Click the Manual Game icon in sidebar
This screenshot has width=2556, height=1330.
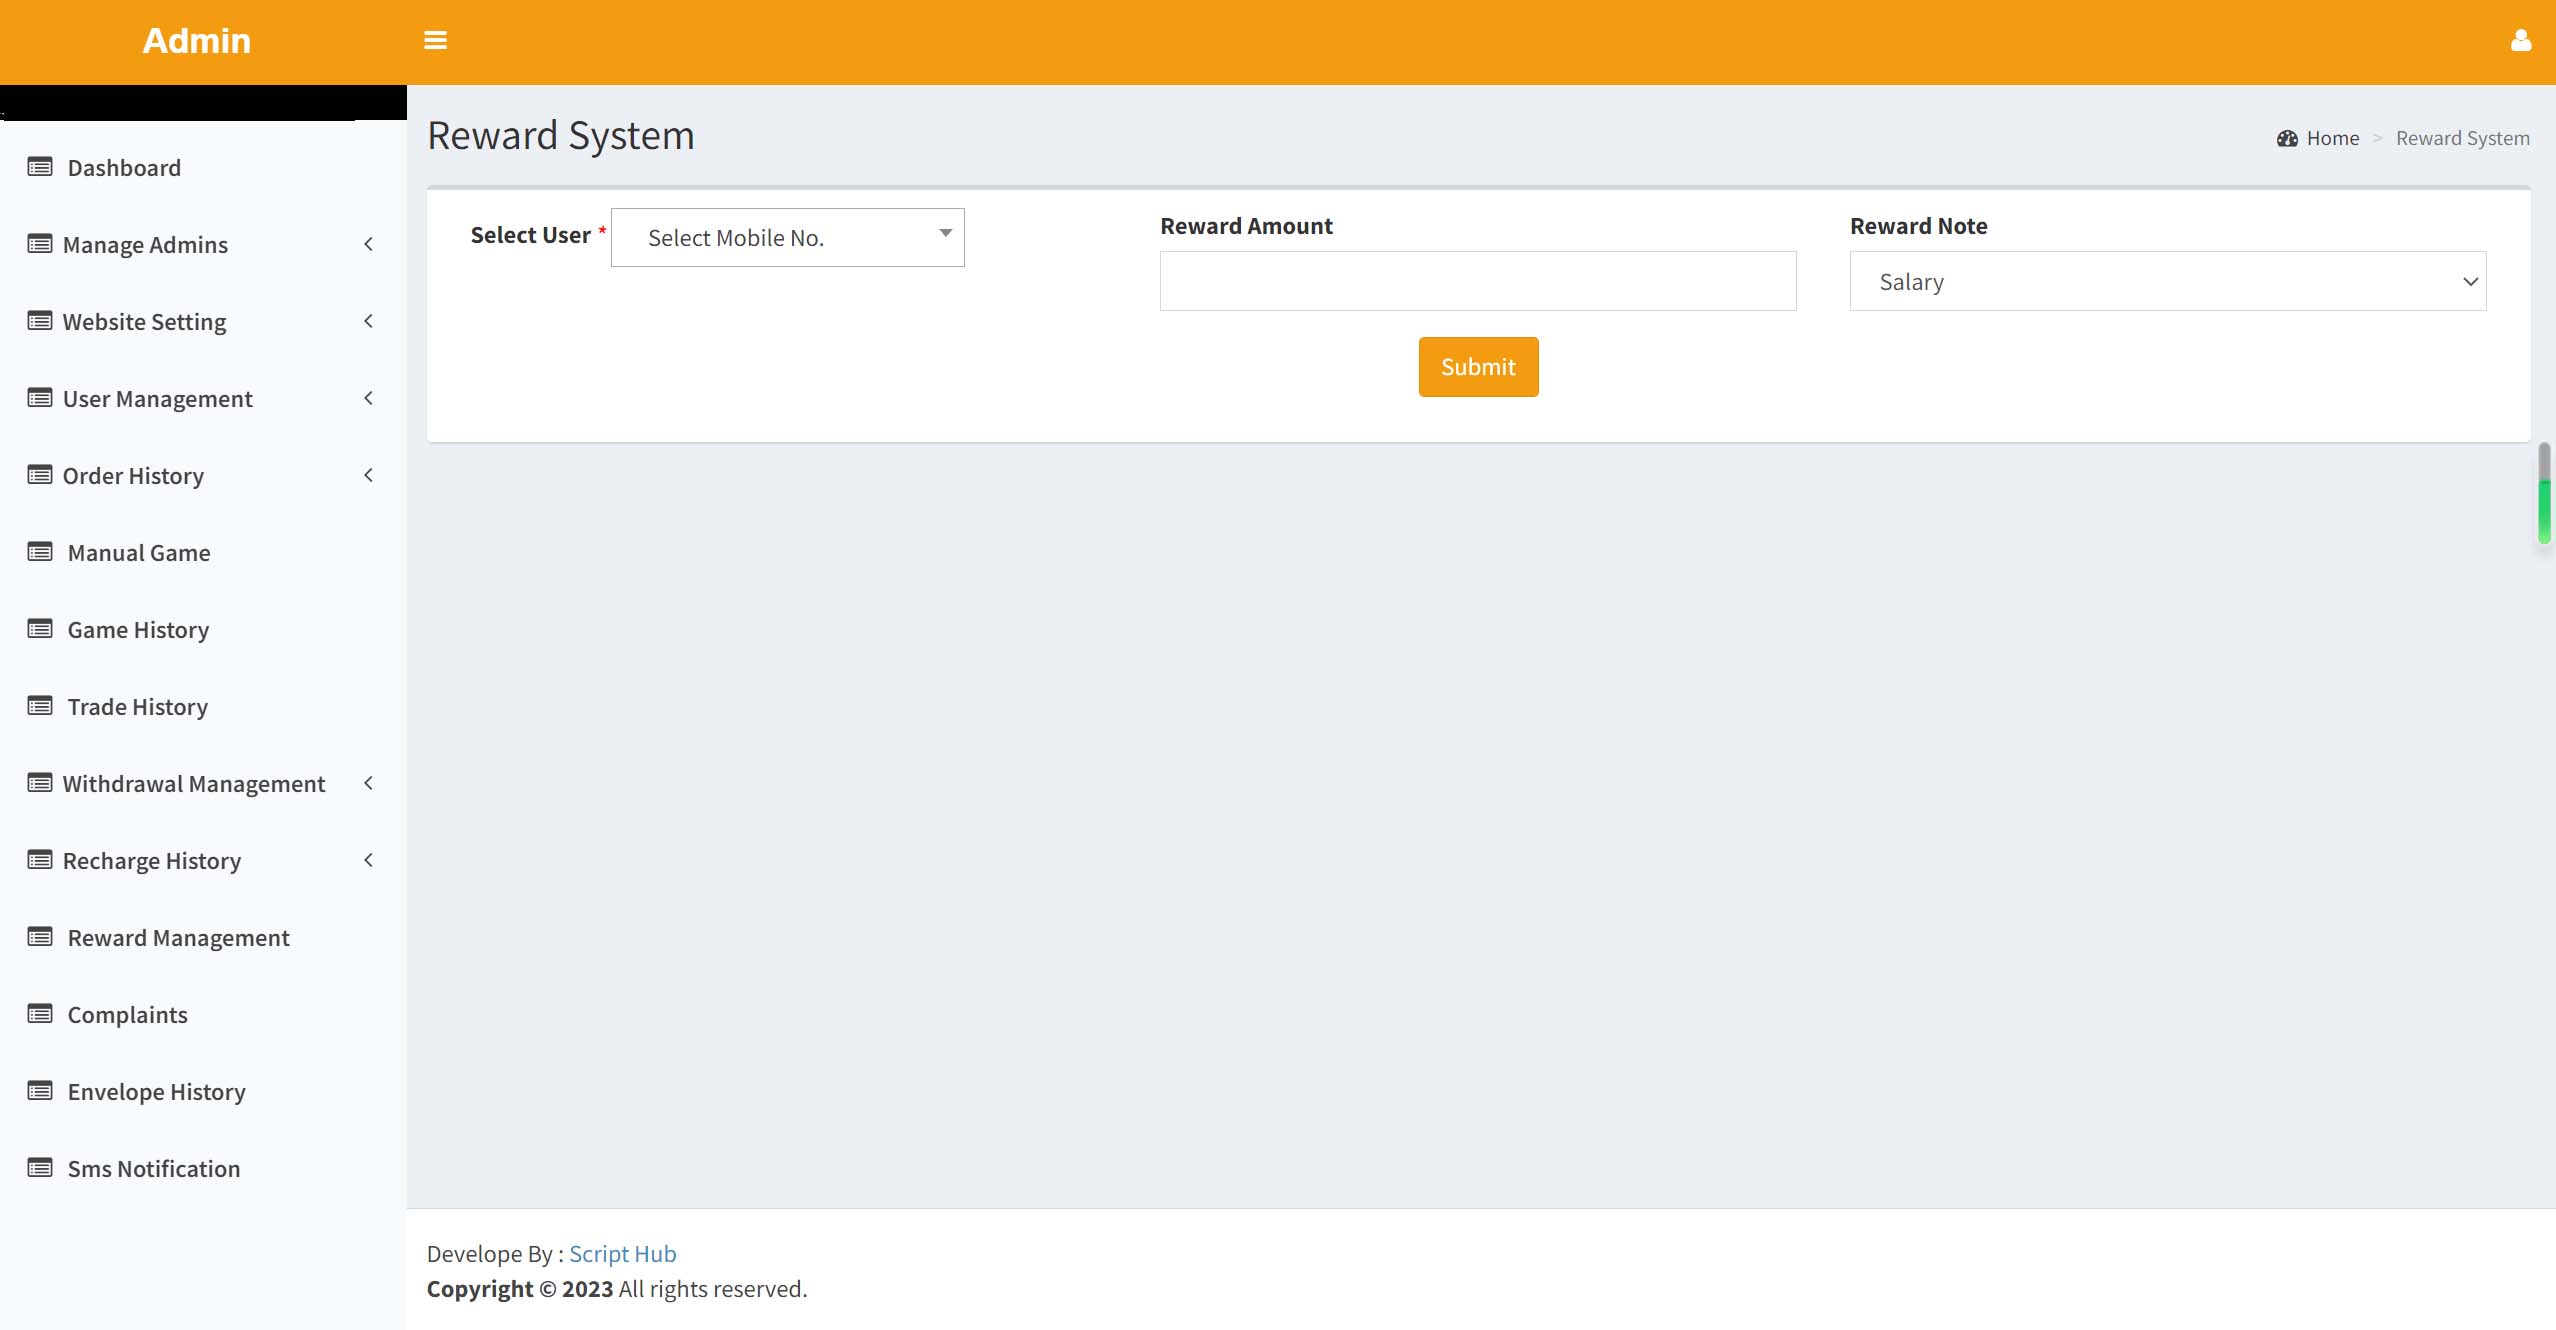pyautogui.click(x=39, y=551)
